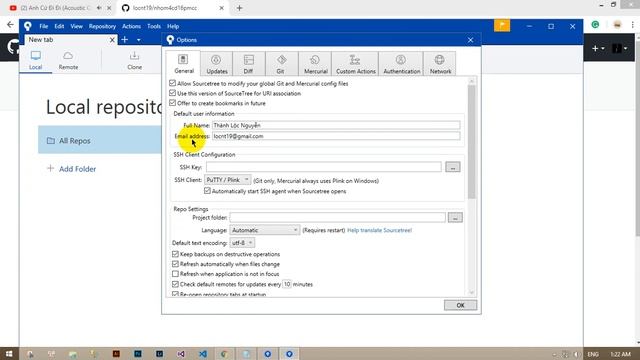Open the Repository menu

click(102, 26)
